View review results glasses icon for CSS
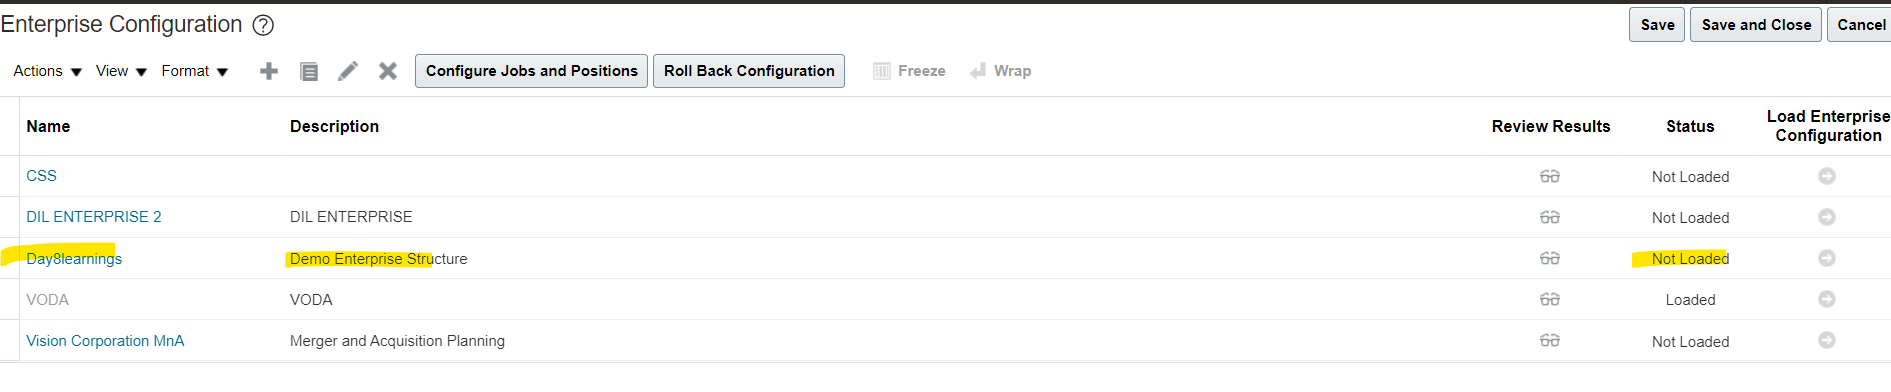This screenshot has width=1891, height=392. [1550, 176]
